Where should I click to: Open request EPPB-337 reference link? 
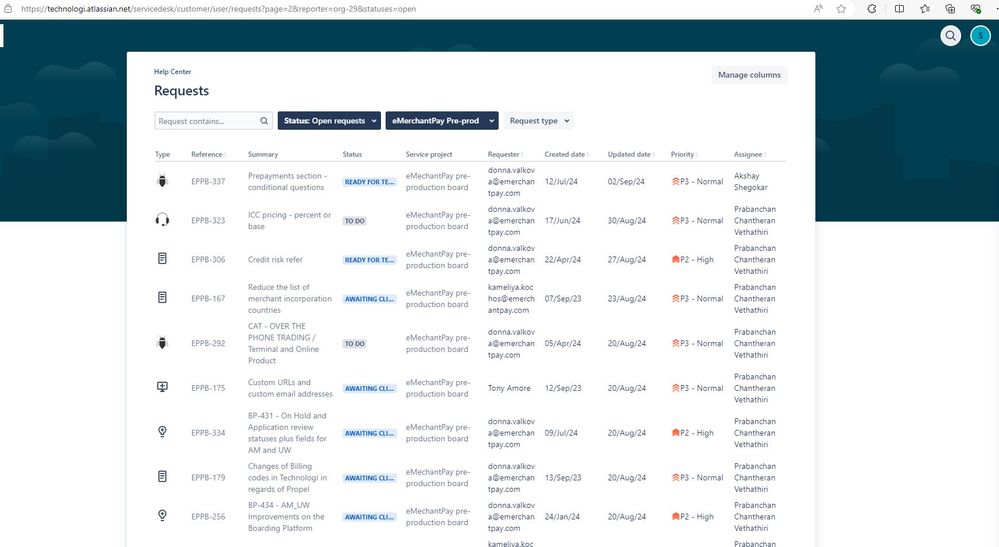208,181
